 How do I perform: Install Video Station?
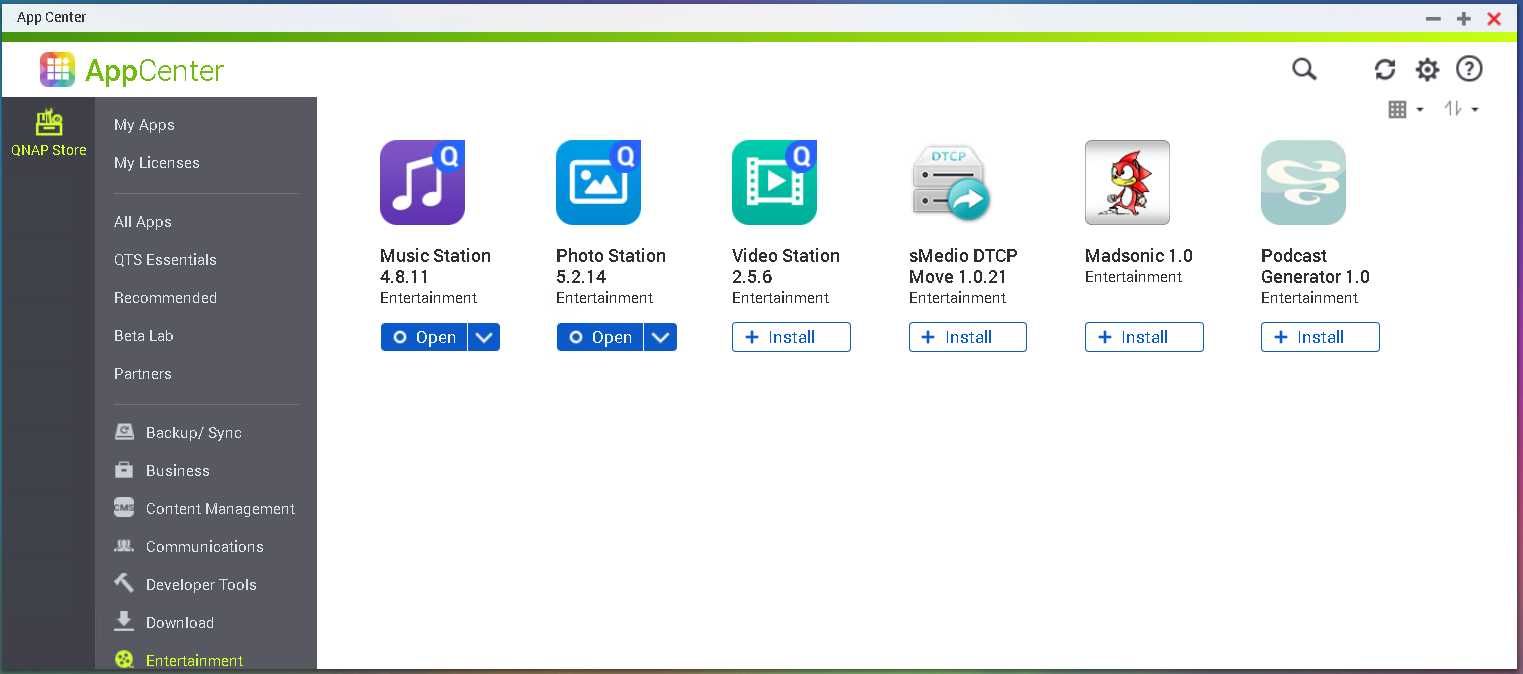pyautogui.click(x=791, y=337)
